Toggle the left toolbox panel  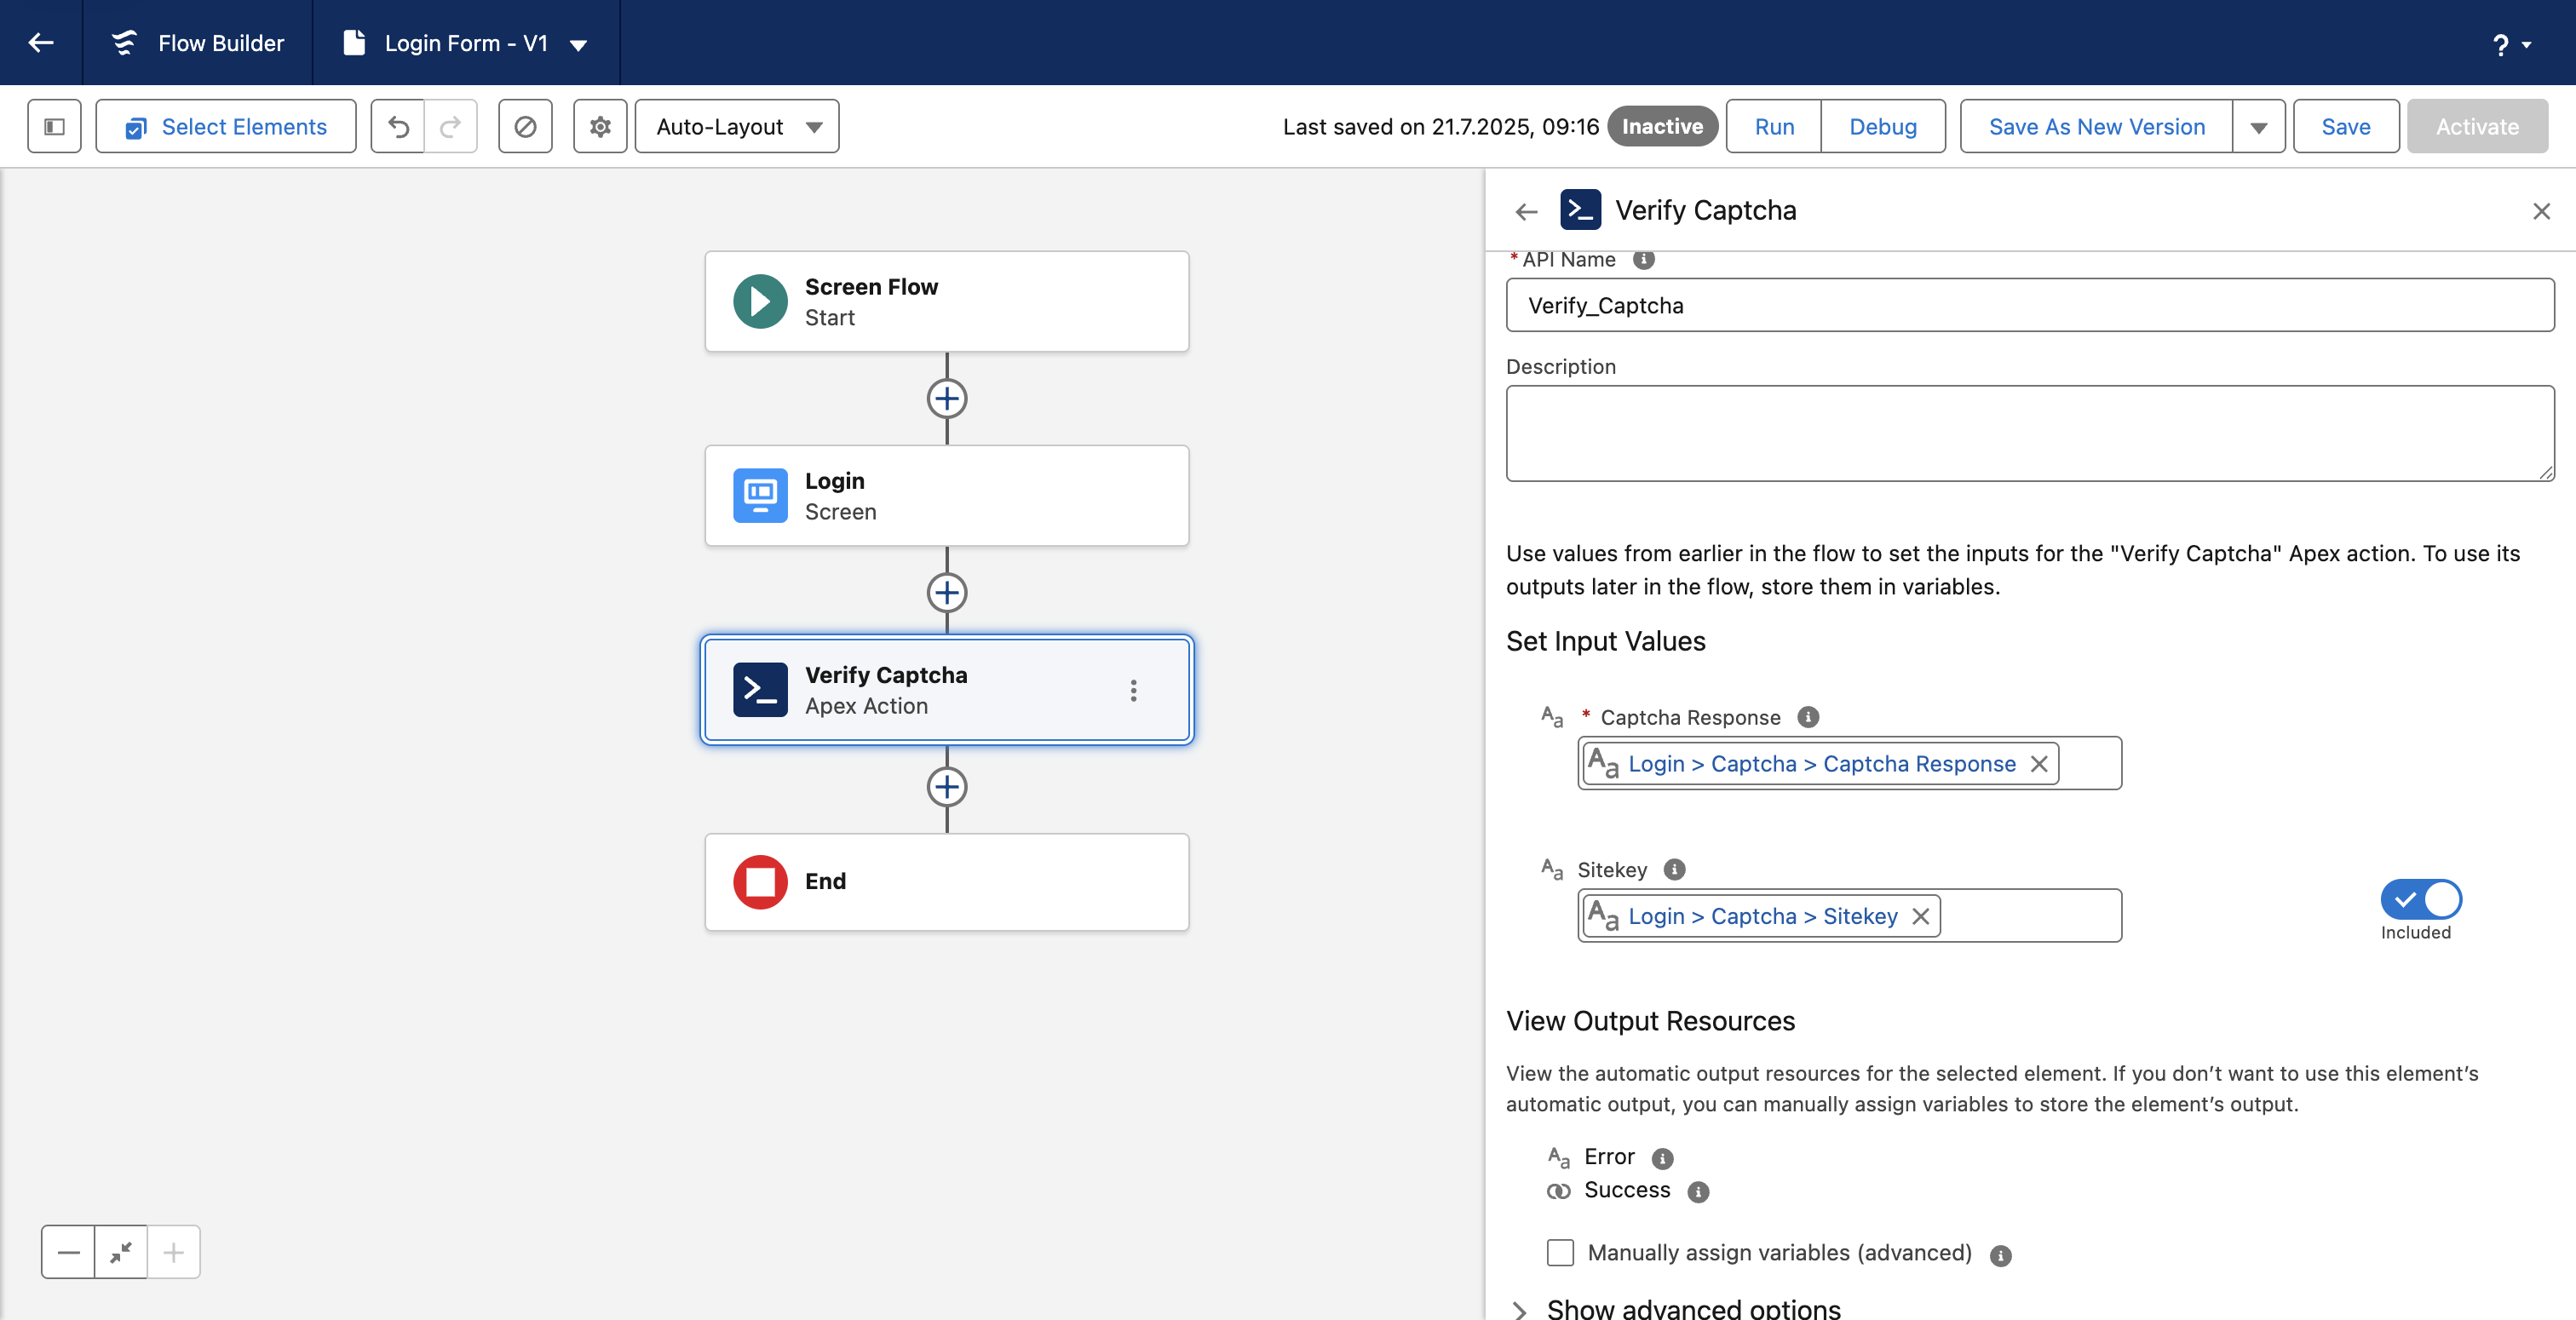[x=54, y=127]
